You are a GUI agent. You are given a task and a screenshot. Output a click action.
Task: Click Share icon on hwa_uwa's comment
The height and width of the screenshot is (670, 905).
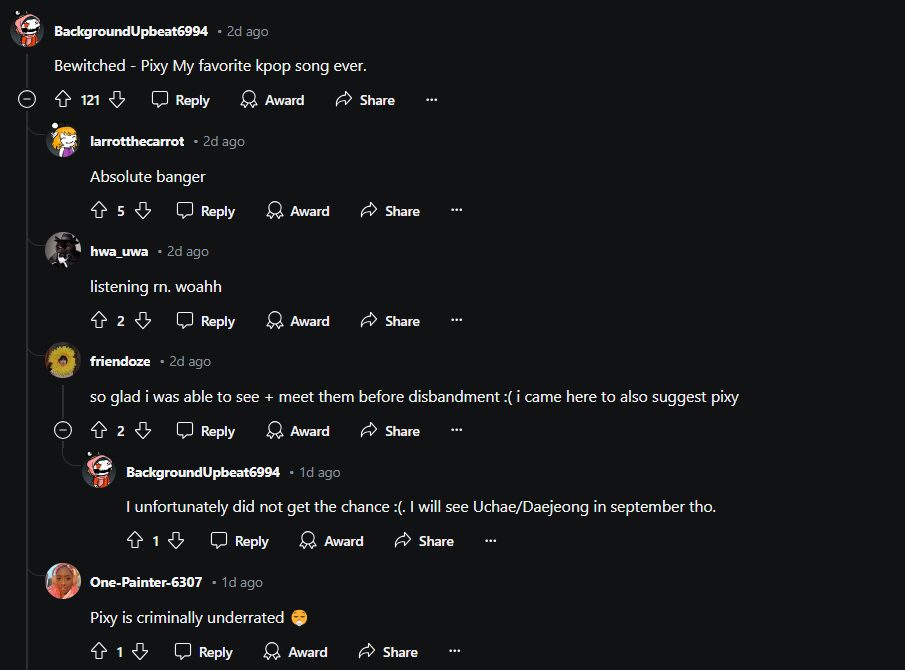coord(369,321)
